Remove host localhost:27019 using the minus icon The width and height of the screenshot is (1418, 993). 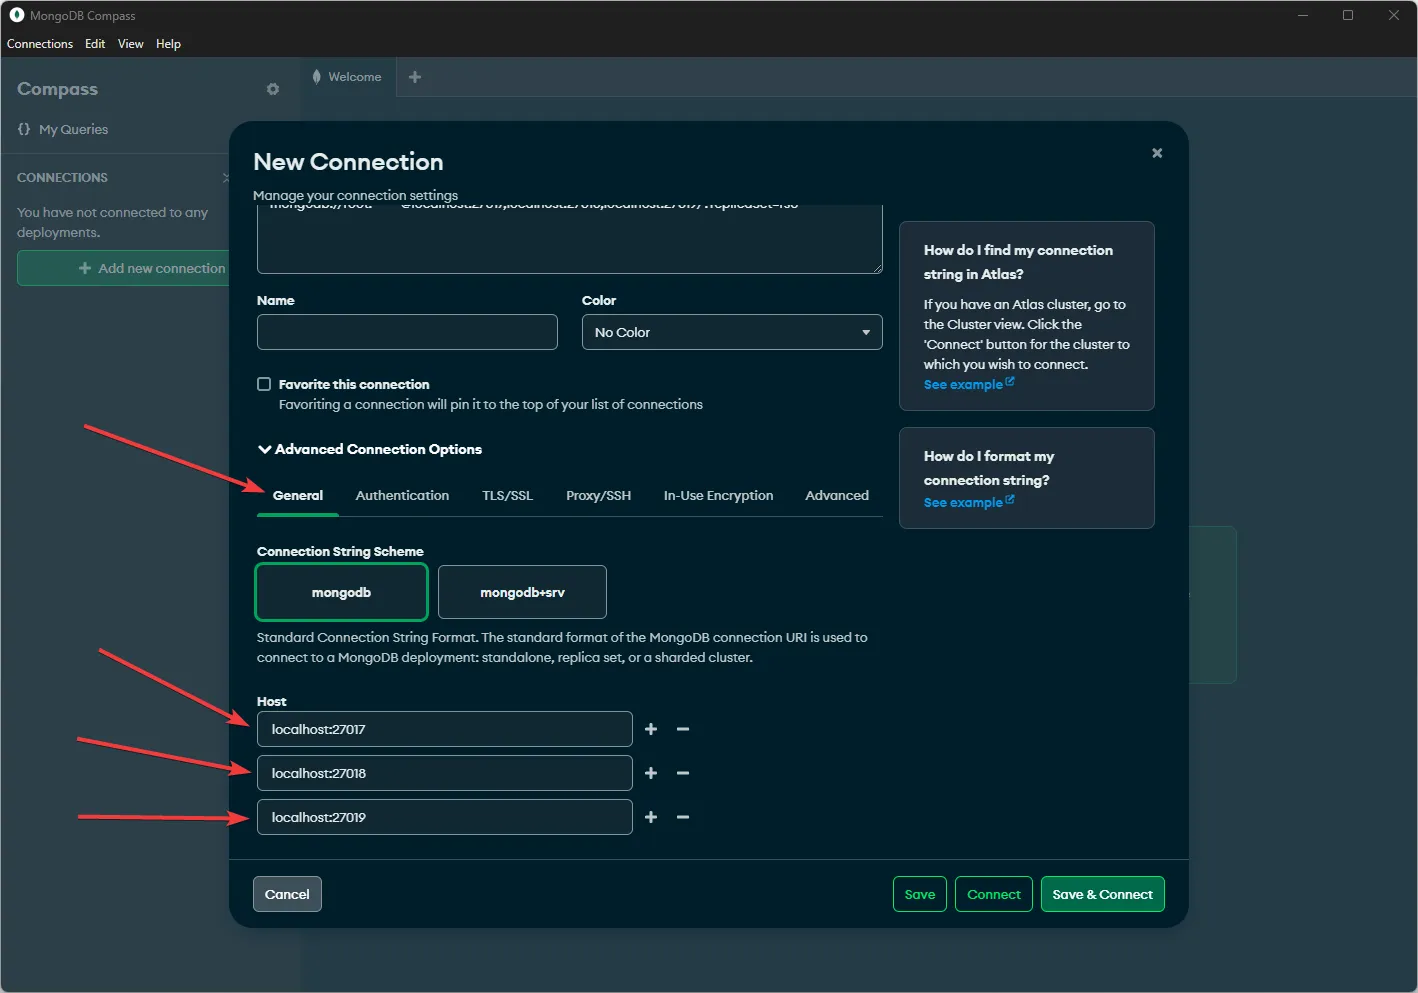coord(684,817)
